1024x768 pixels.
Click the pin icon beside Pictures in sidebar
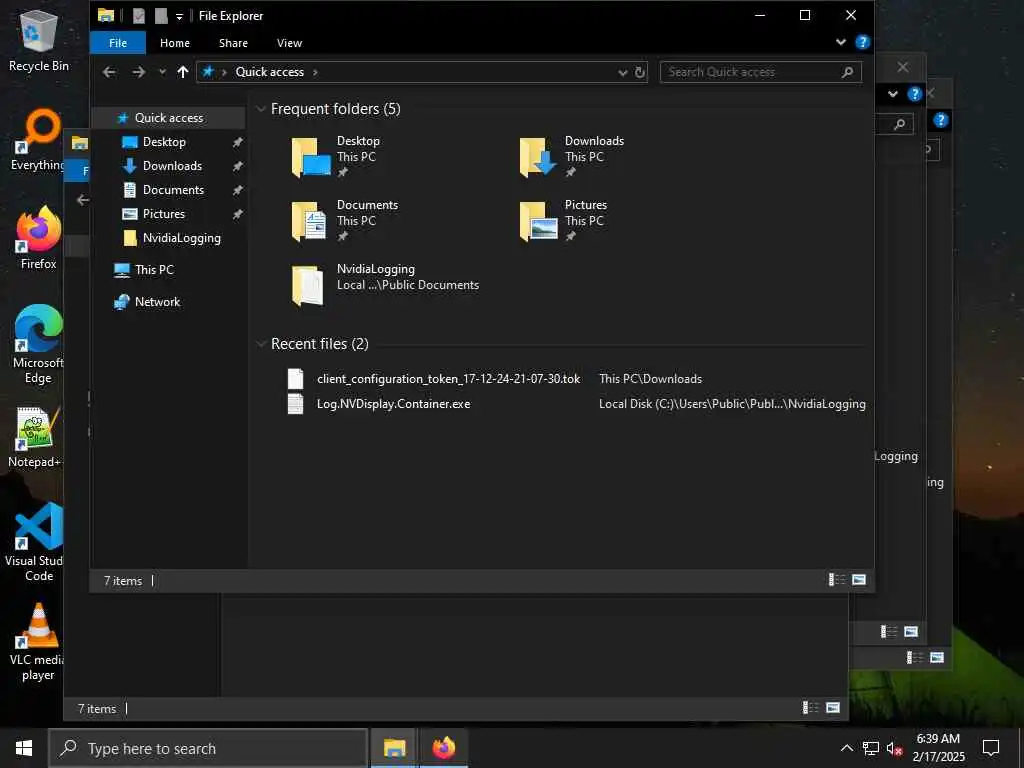[238, 214]
